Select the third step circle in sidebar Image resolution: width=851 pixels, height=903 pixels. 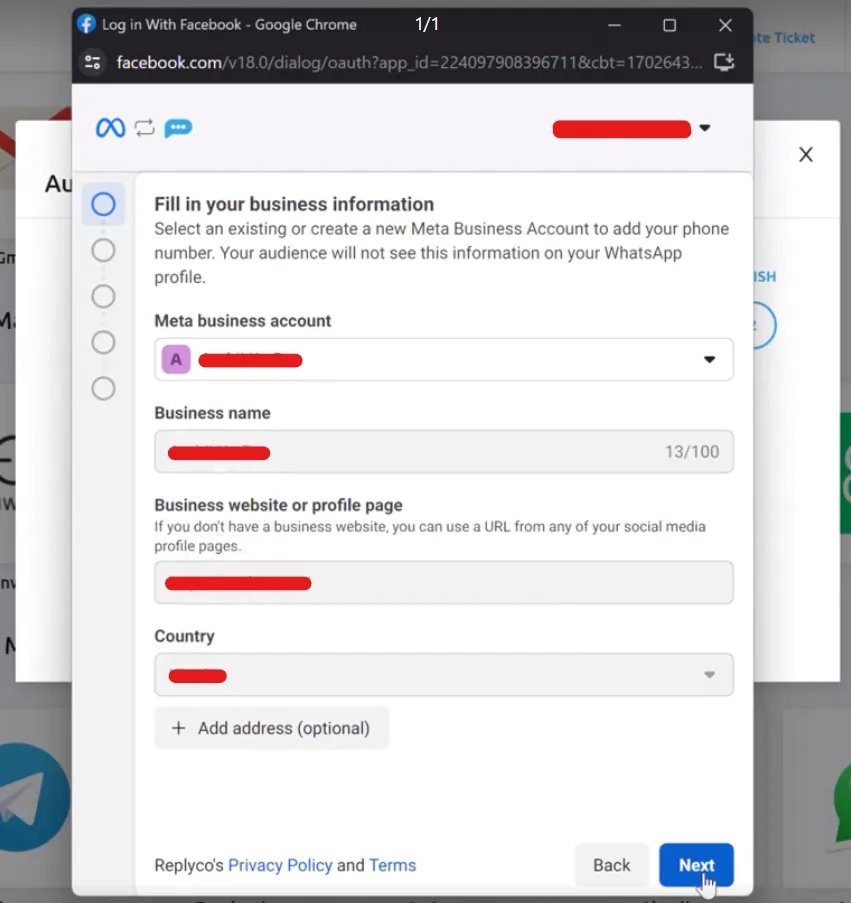[103, 296]
